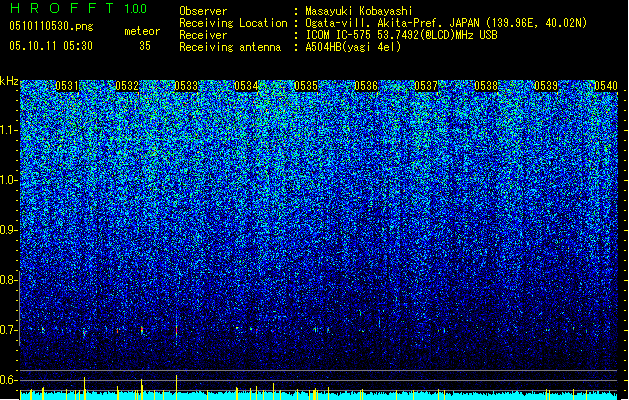Click the 1.0 kHz axis tick label
The width and height of the screenshot is (629, 400).
[x=9, y=180]
